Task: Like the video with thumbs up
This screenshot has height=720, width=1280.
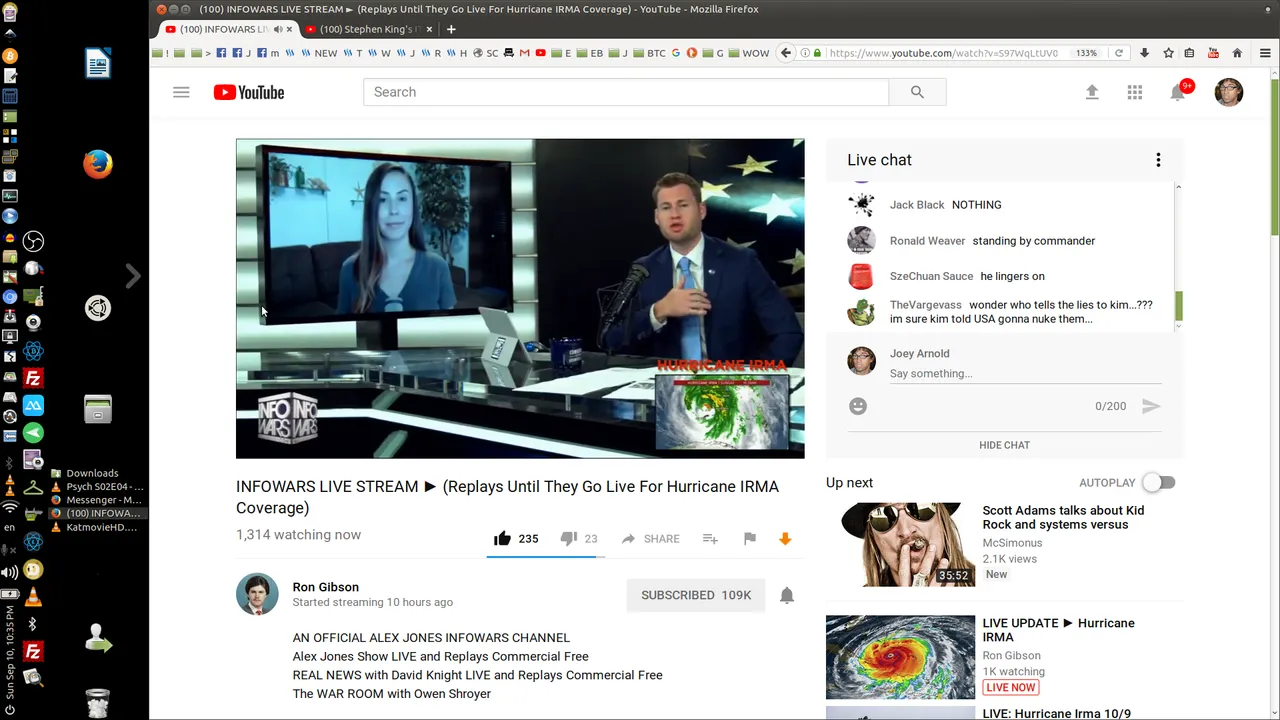Action: [x=502, y=538]
